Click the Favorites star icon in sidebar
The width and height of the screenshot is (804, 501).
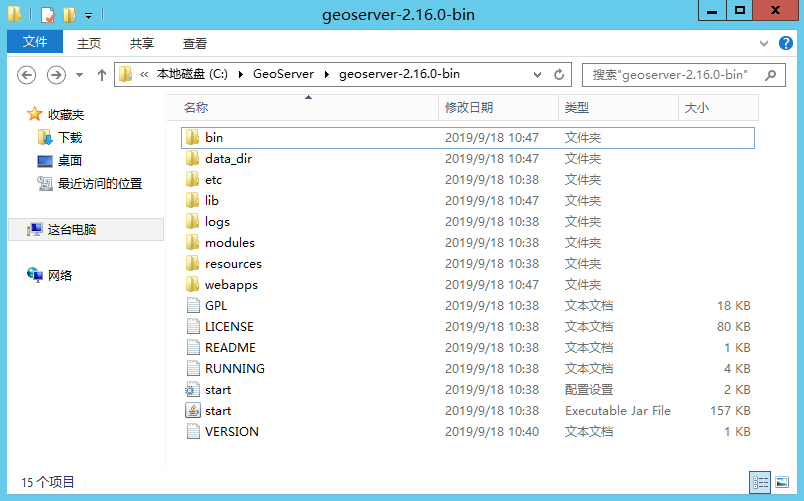(x=34, y=114)
